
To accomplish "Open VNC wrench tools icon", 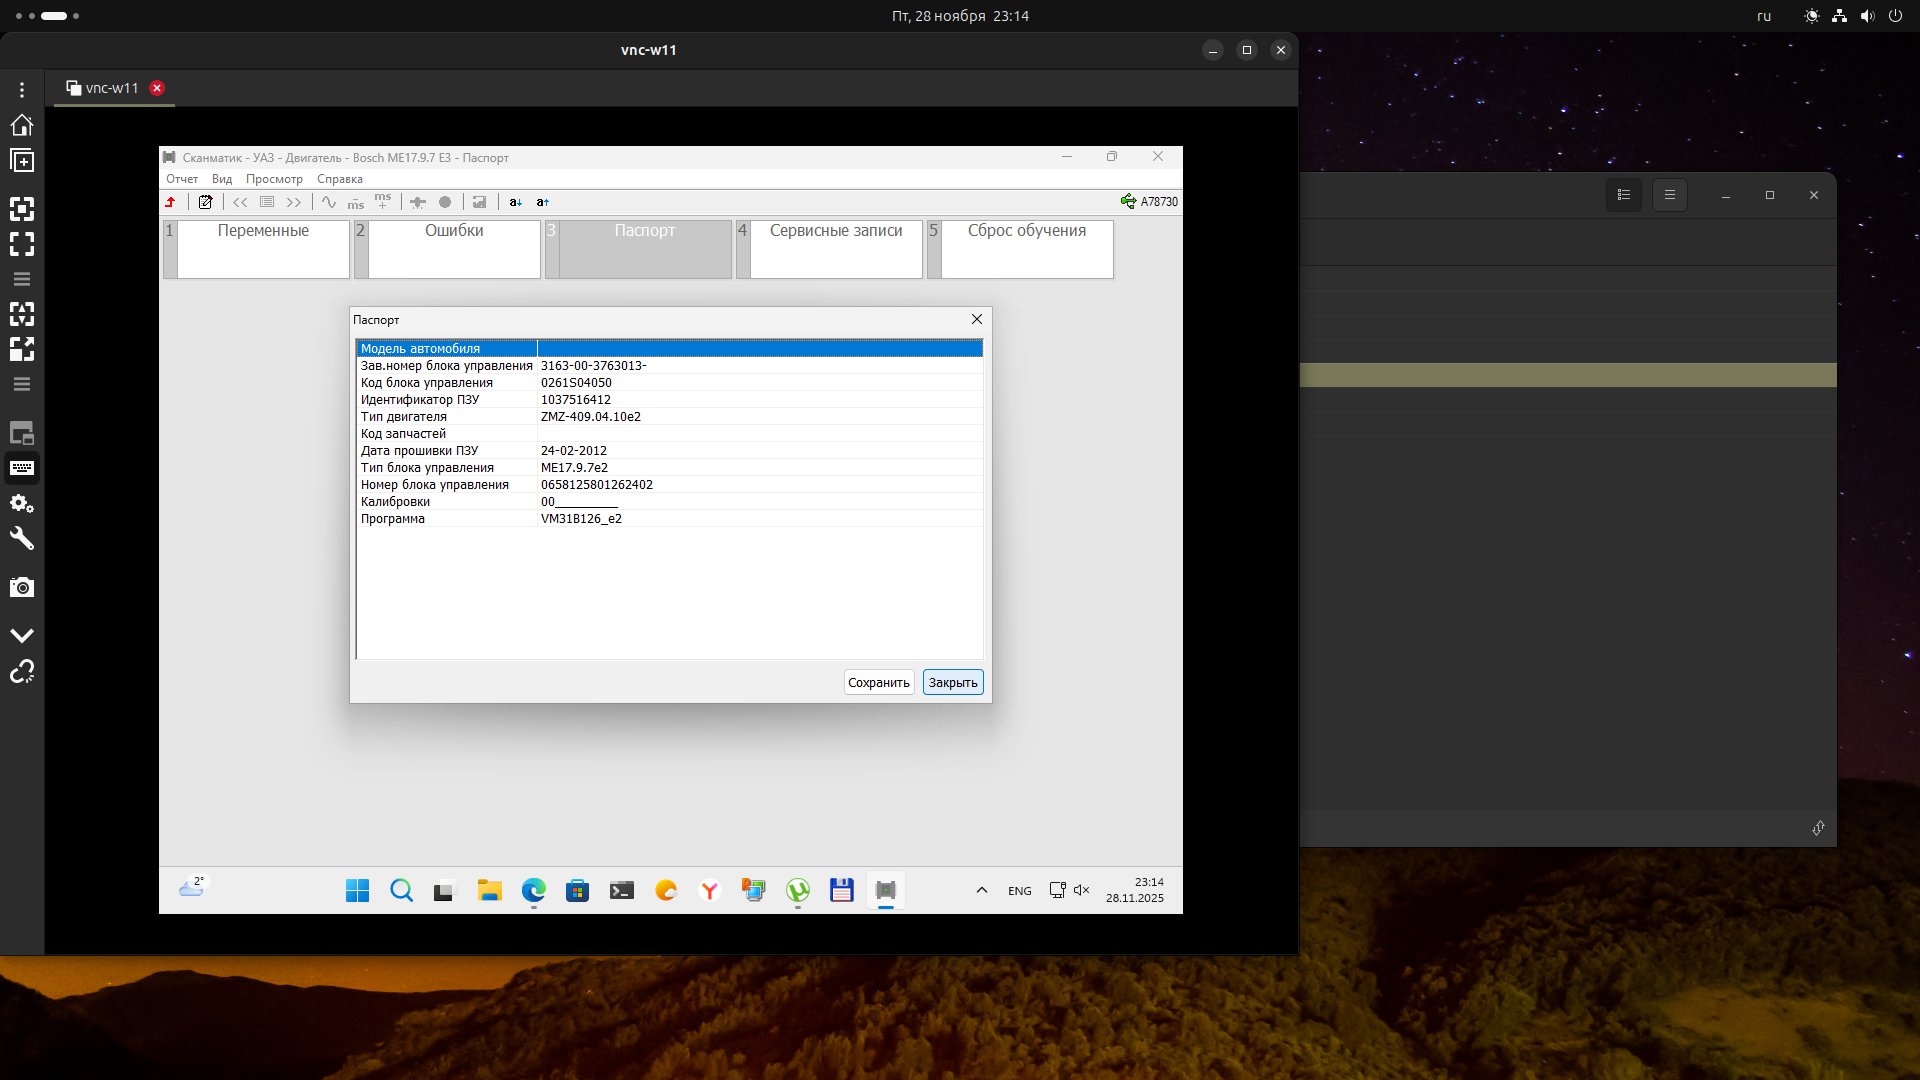I will (22, 539).
